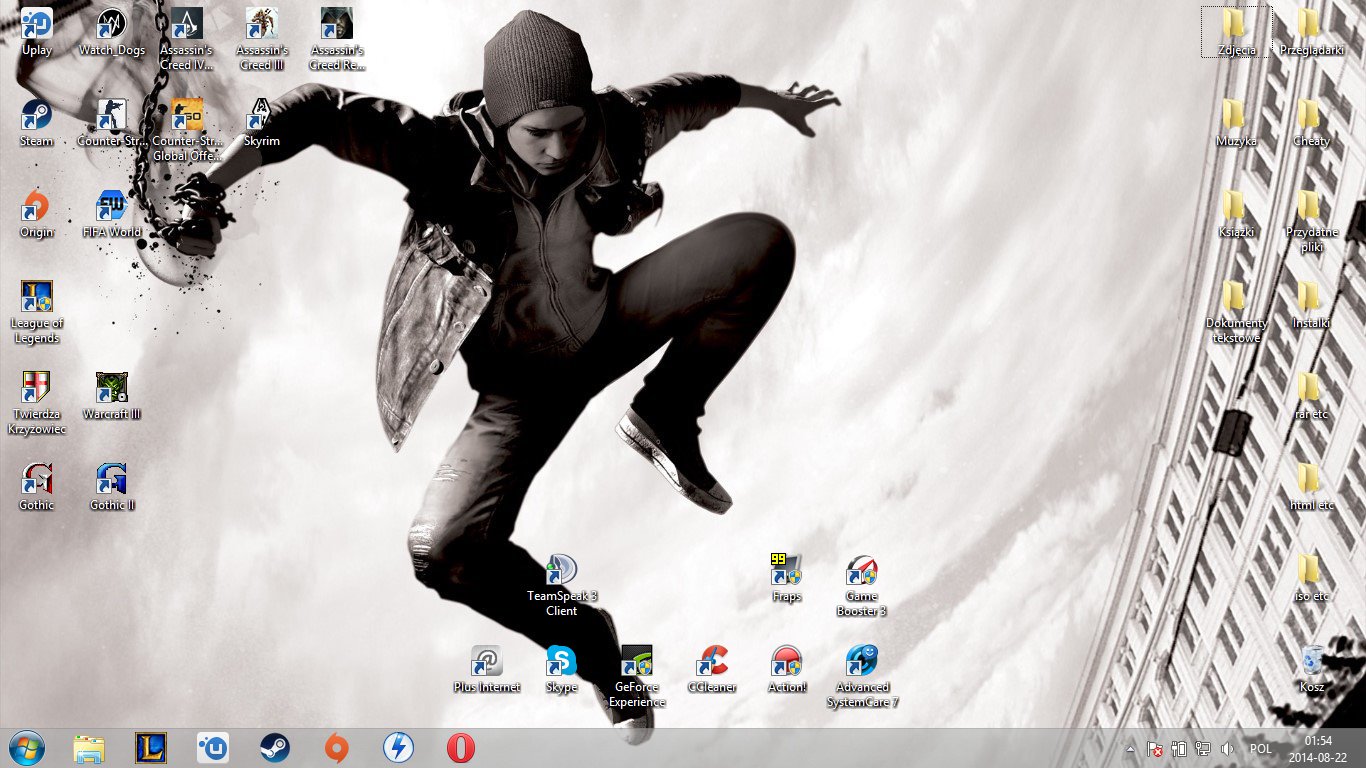Launch Opera from the taskbar
1366x768 pixels.
460,748
